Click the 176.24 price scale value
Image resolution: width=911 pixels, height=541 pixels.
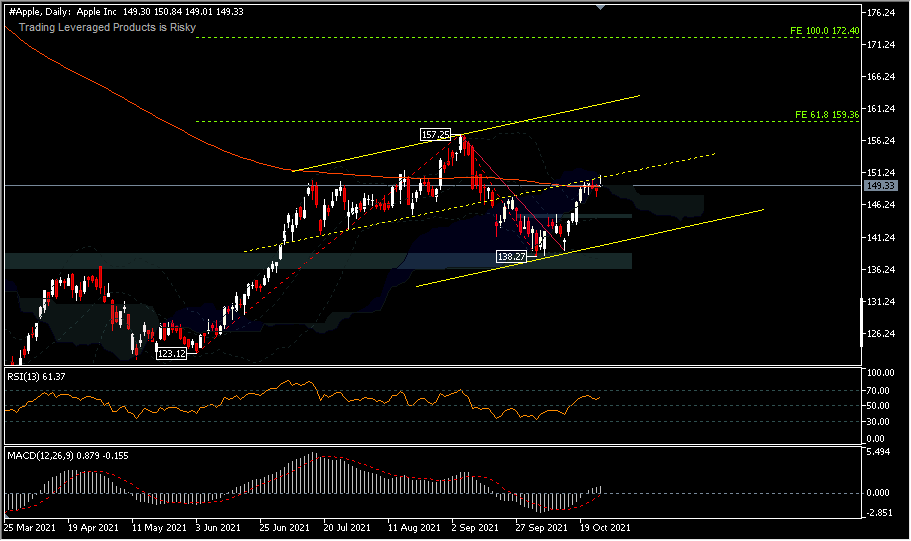880,13
